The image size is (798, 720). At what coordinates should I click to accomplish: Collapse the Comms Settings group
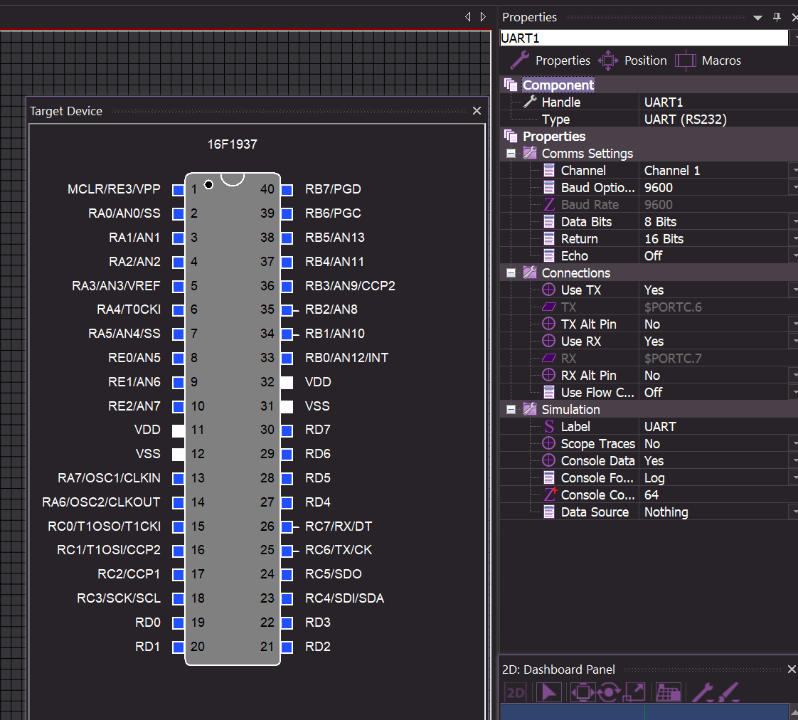pyautogui.click(x=511, y=153)
